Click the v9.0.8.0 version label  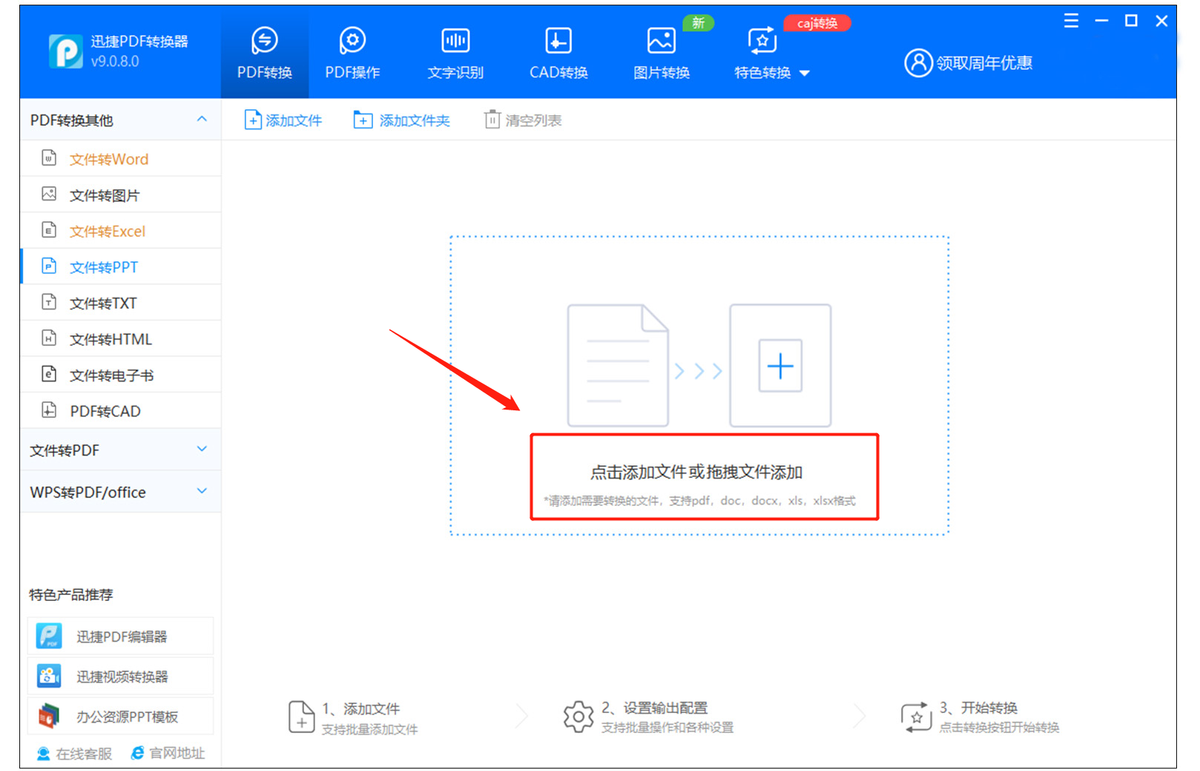[115, 62]
